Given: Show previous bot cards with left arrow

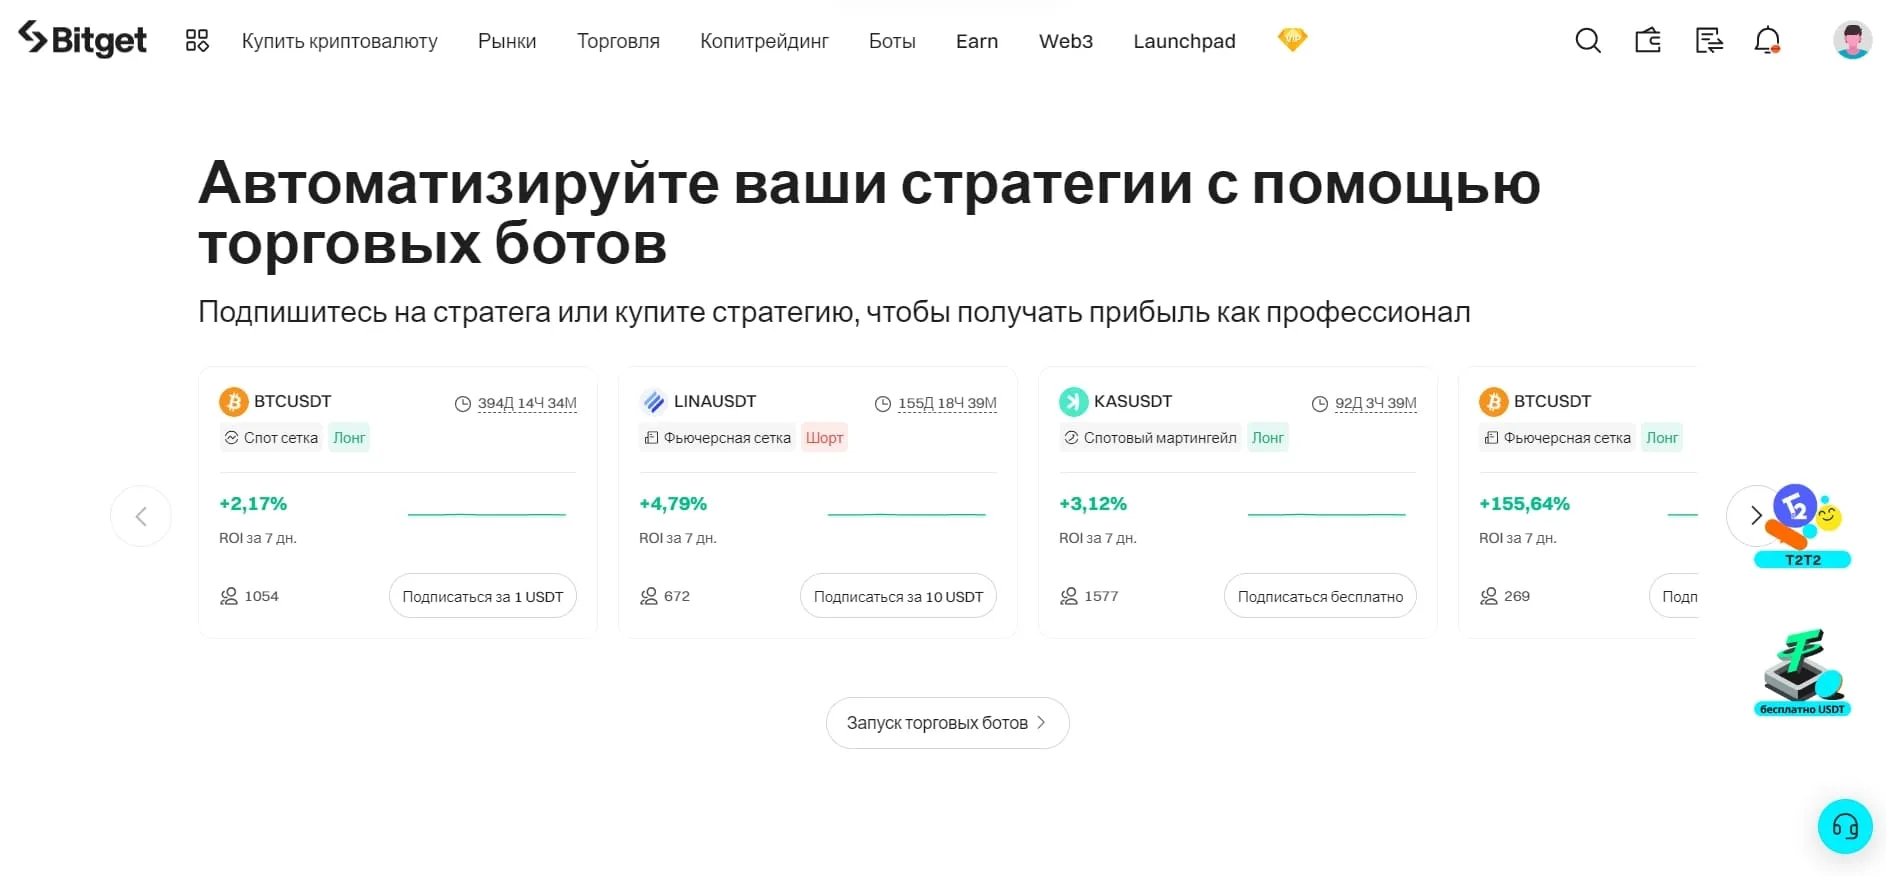Looking at the screenshot, I should [141, 516].
